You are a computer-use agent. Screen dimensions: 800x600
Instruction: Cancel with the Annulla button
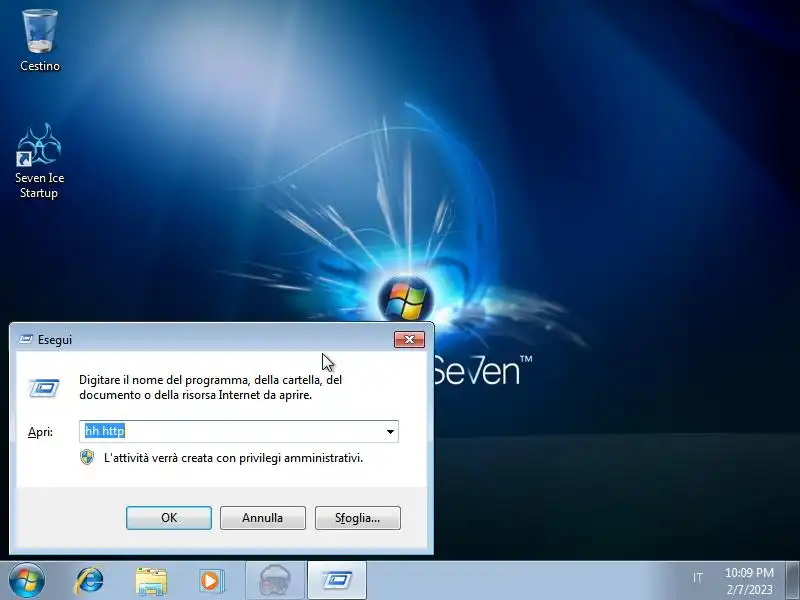pos(263,518)
